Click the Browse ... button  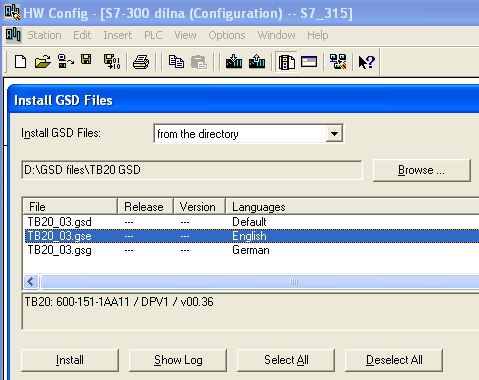coord(421,170)
